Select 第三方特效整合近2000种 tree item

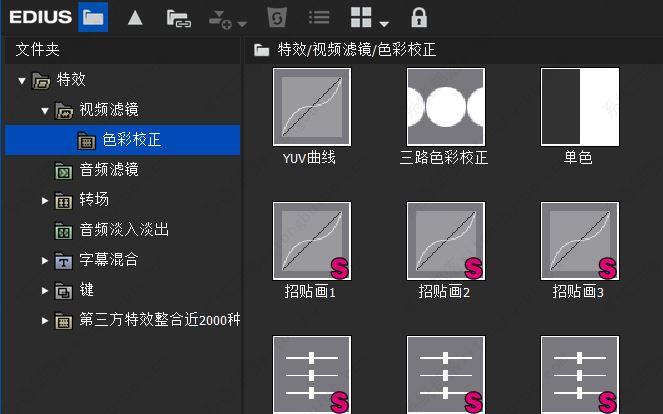(159, 320)
